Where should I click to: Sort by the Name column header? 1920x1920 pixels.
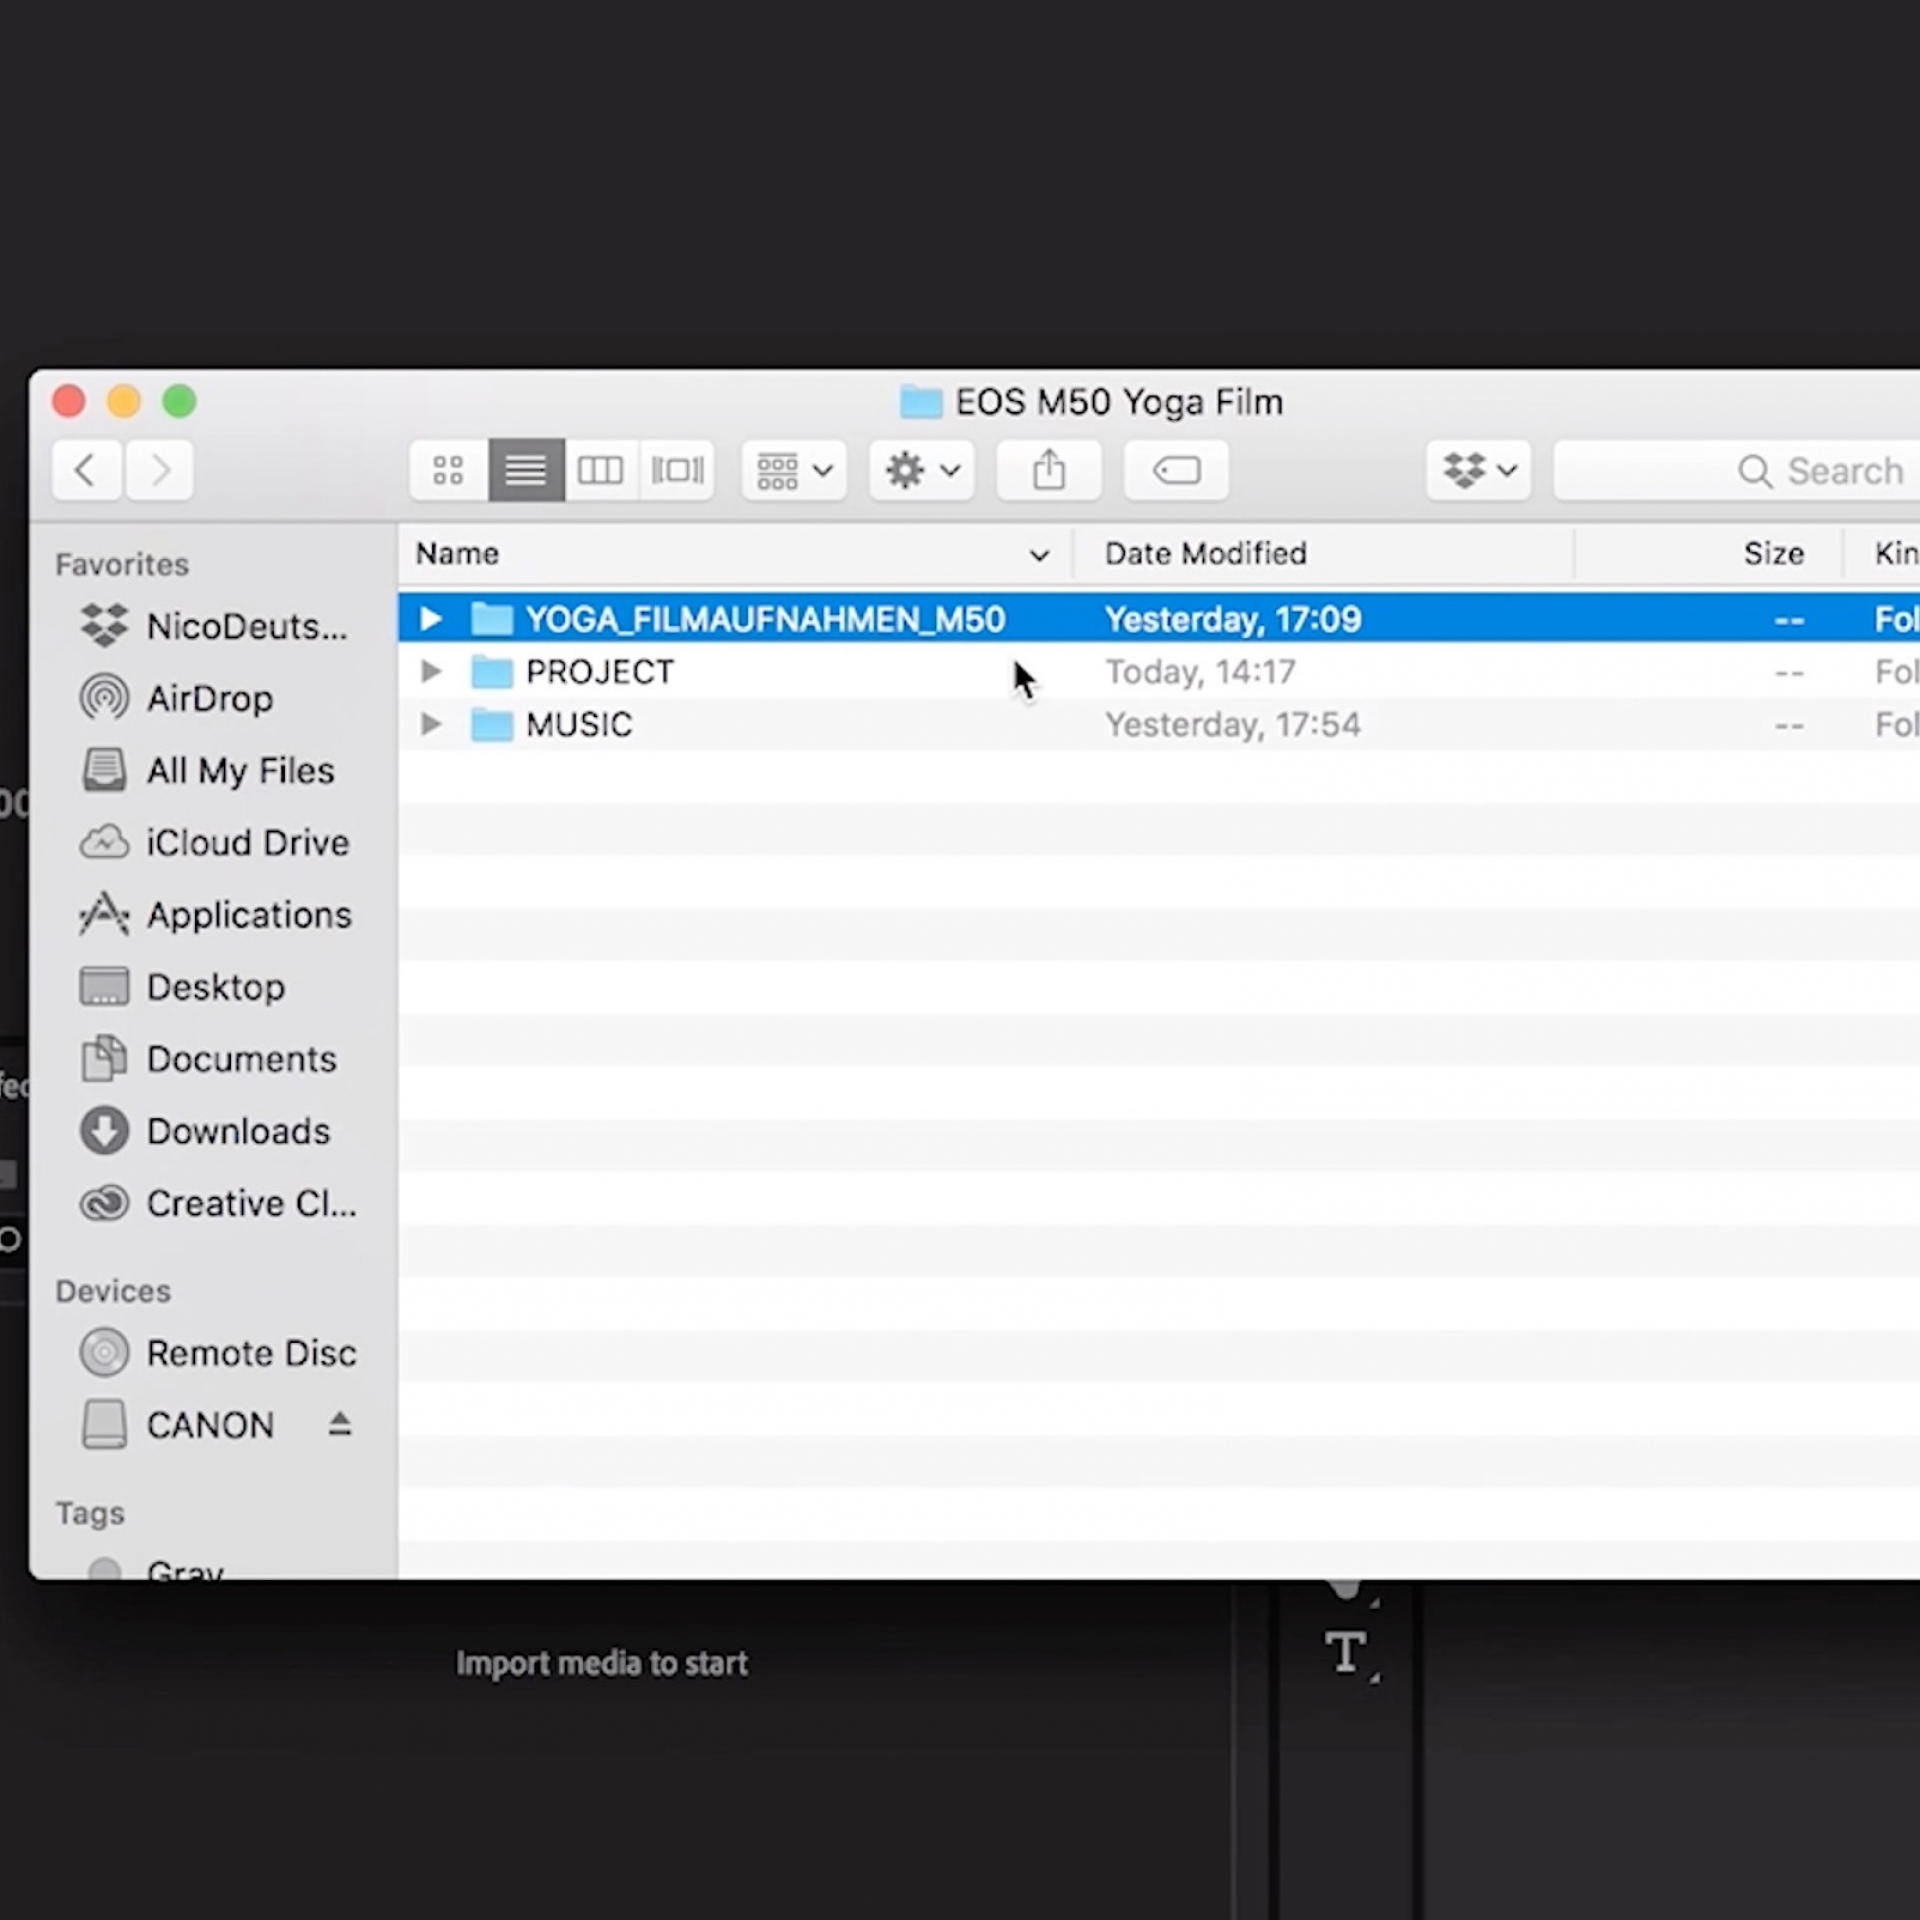735,554
